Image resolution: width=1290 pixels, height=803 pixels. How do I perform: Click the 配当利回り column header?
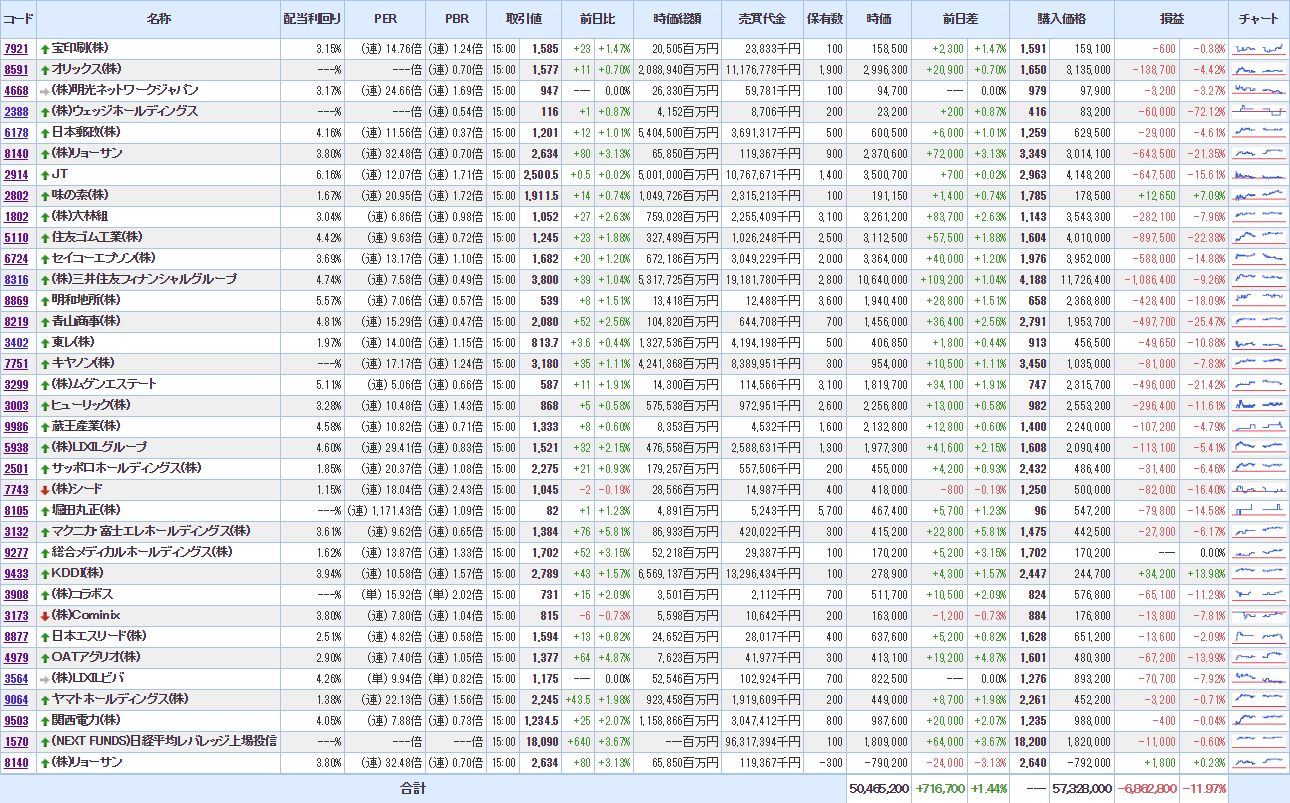(x=312, y=19)
